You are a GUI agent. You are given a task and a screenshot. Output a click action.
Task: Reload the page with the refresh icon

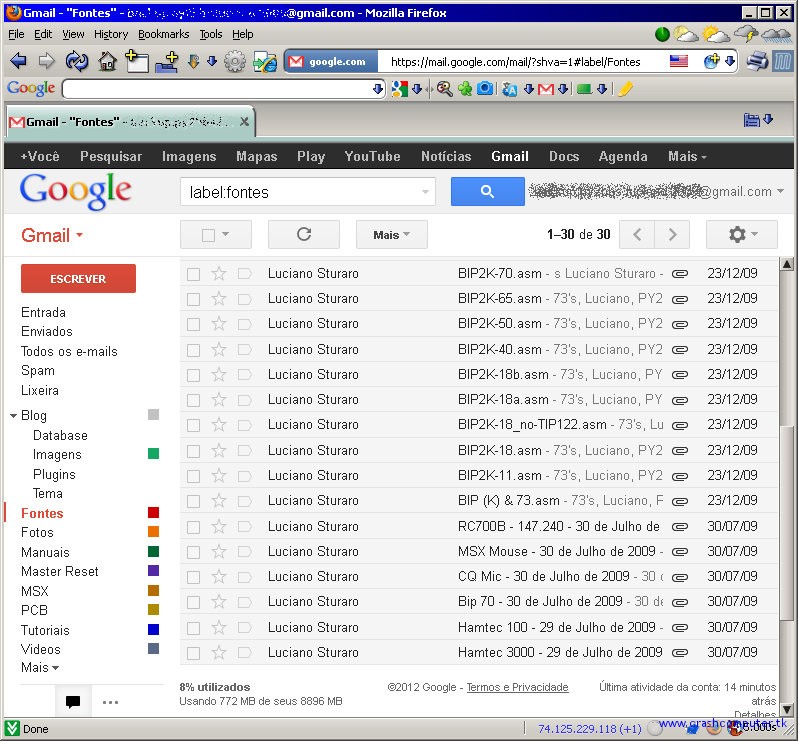click(x=76, y=62)
